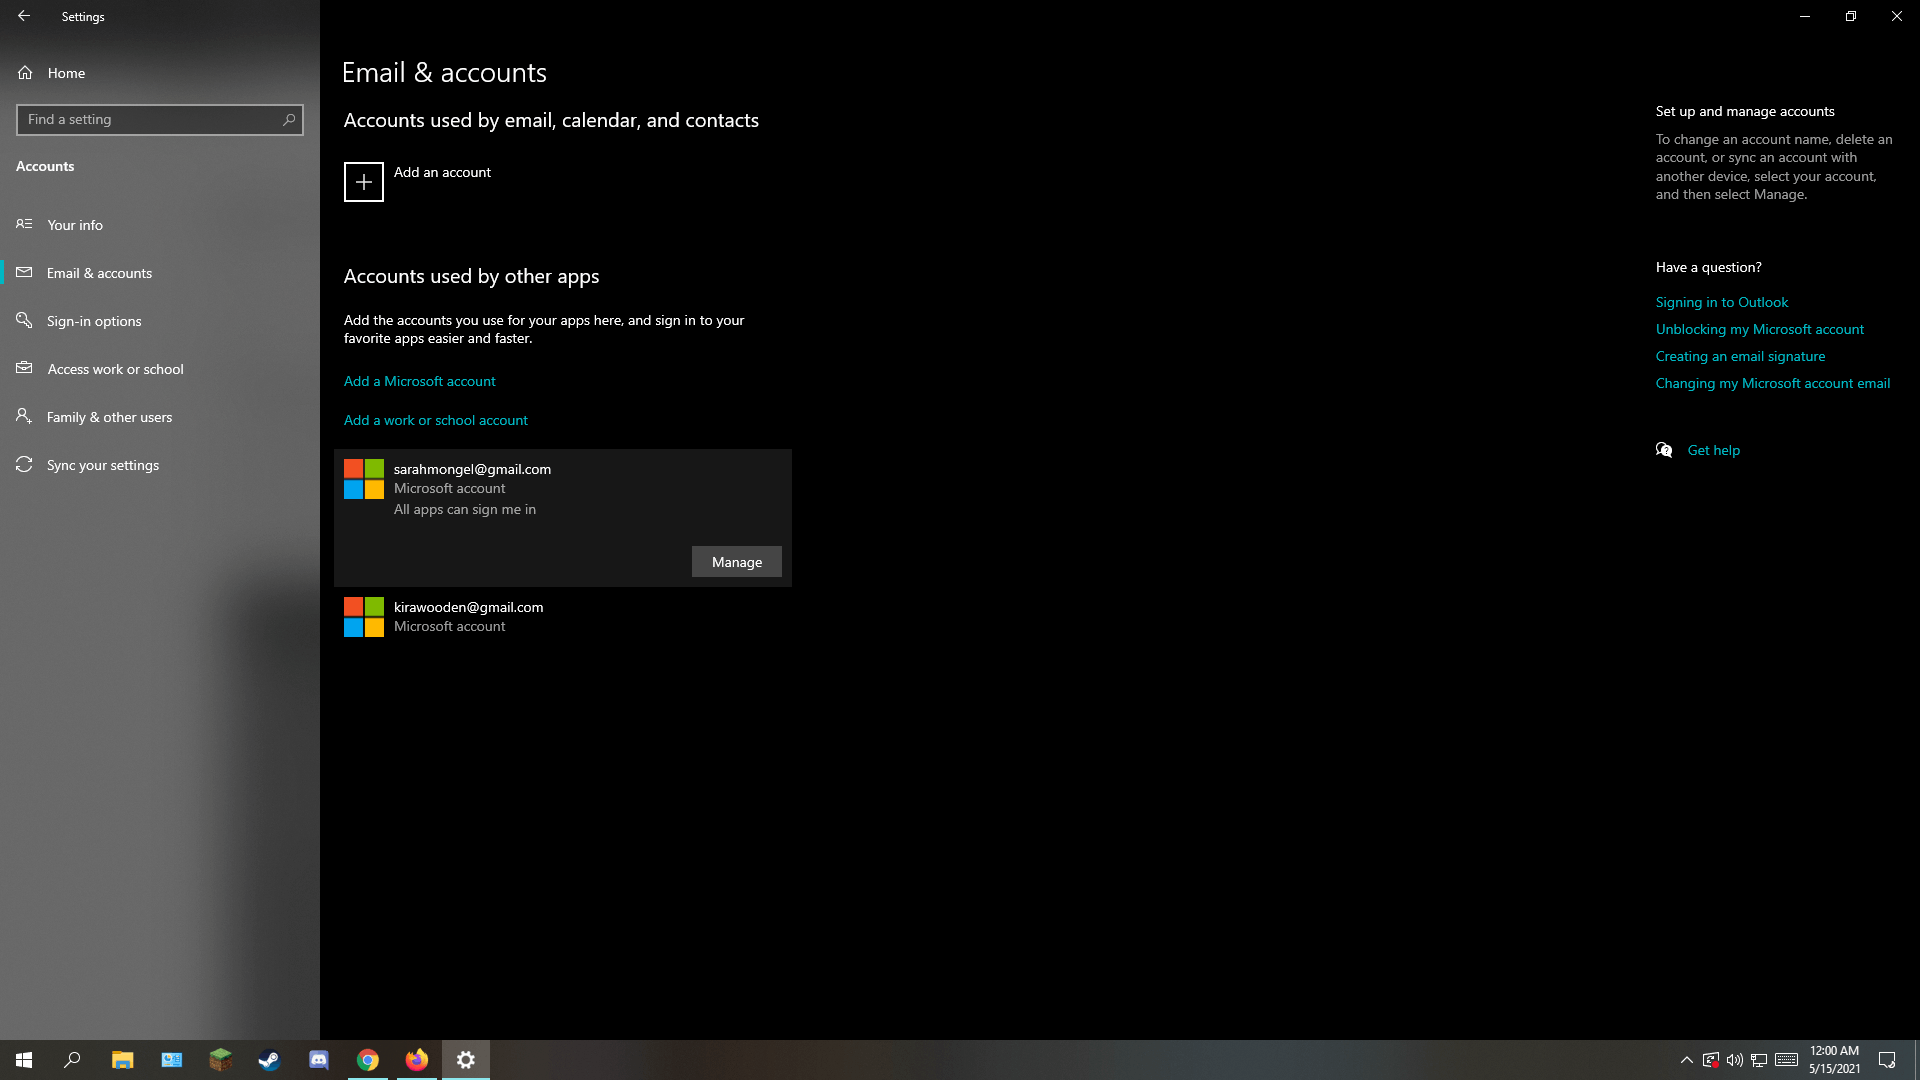Click Add a Microsoft account link
This screenshot has width=1920, height=1080.
pos(419,381)
